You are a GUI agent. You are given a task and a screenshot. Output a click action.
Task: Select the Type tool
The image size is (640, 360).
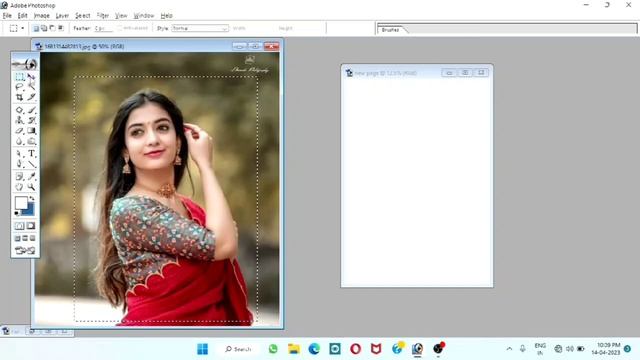coord(31,154)
